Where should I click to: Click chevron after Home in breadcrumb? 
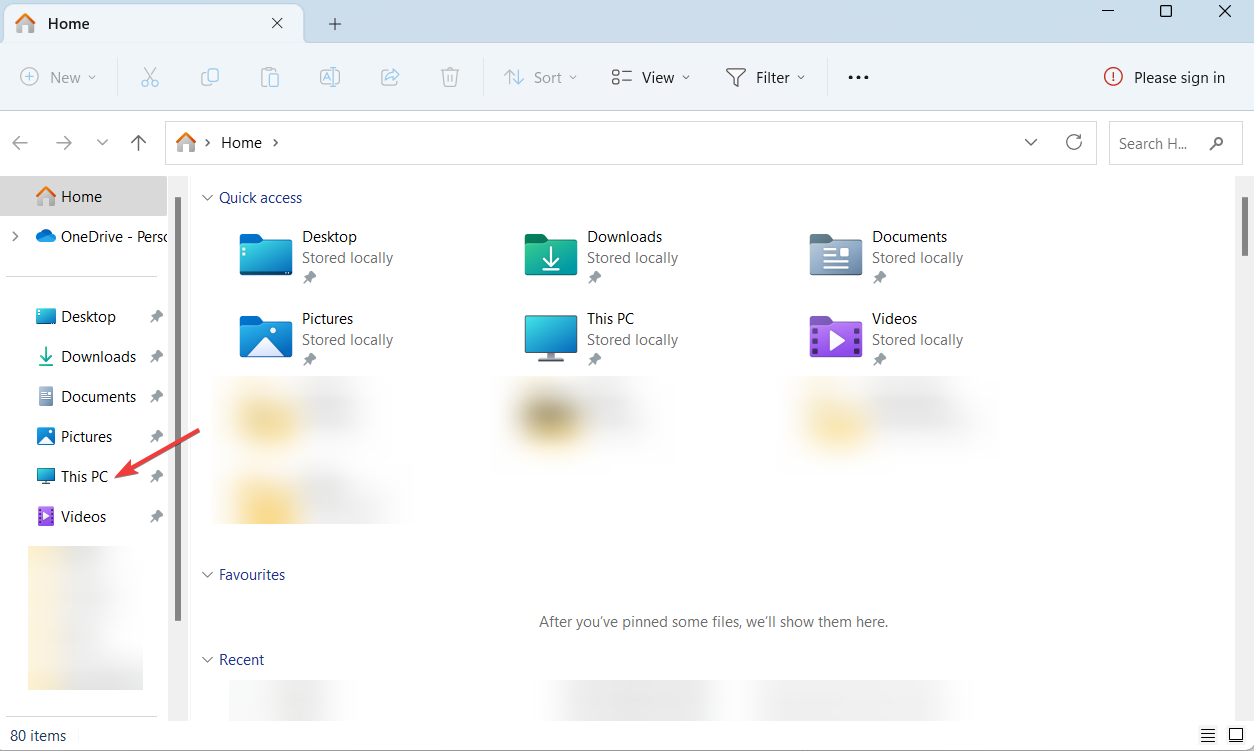point(276,143)
